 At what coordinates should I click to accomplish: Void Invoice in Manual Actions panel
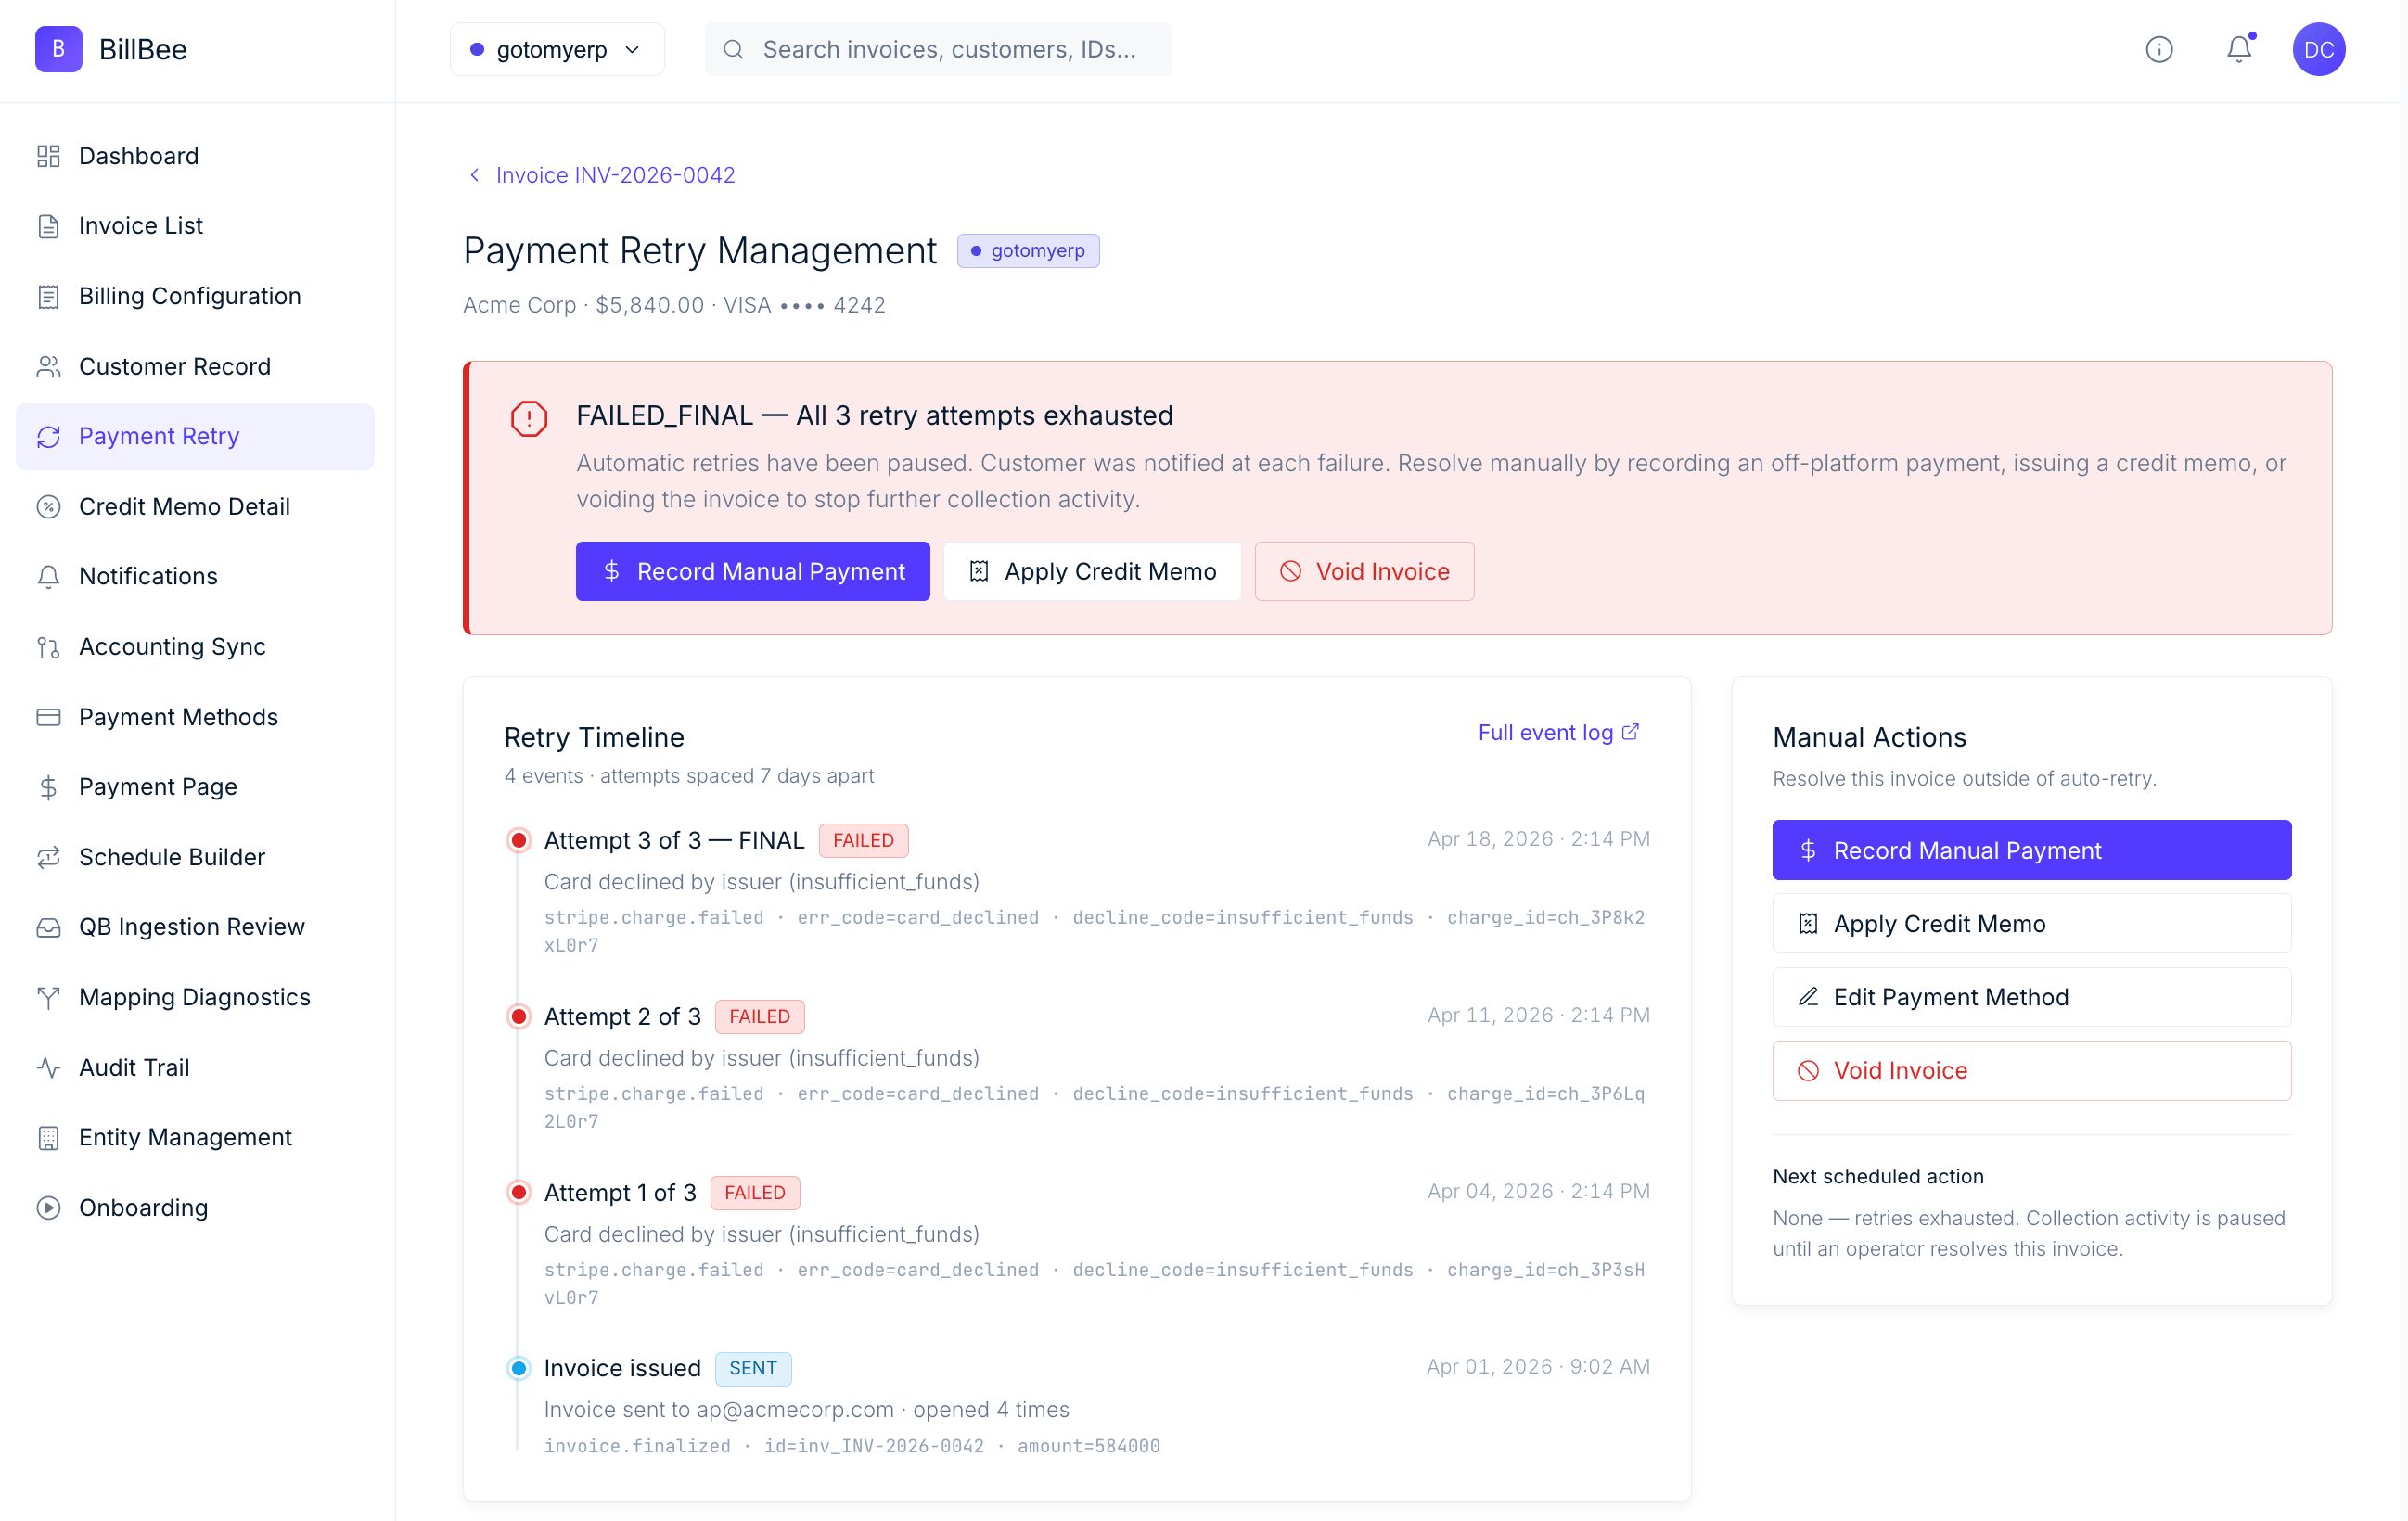coord(2031,1070)
